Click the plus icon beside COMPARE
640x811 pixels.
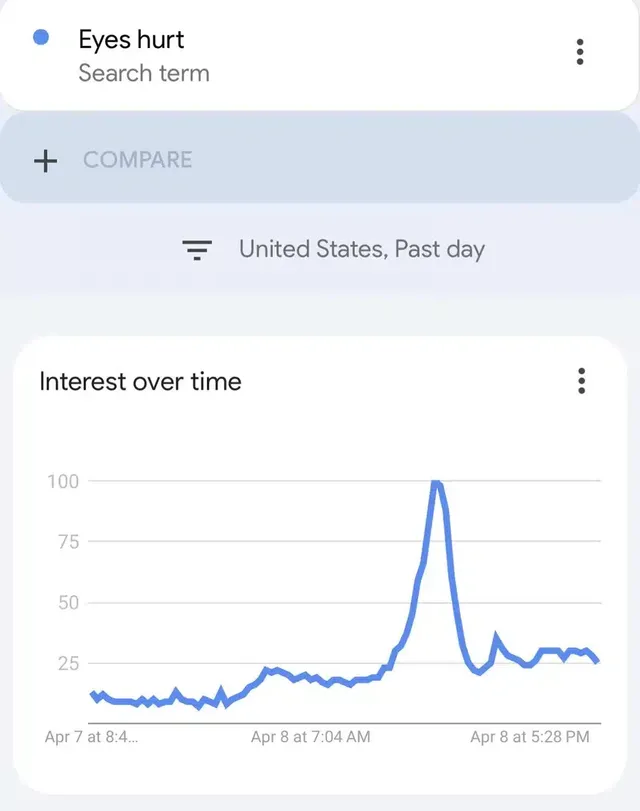[x=46, y=160]
